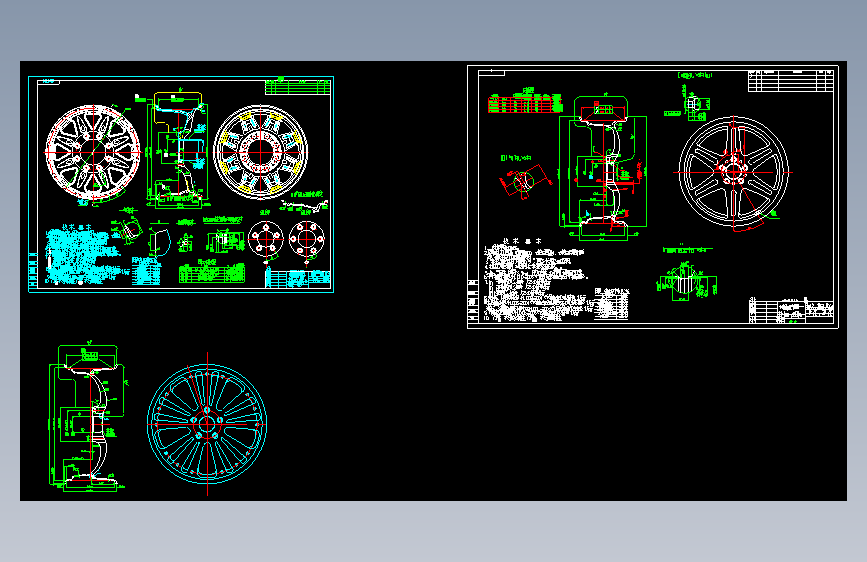Select the five-spoke wheel view in right sheet

(x=733, y=172)
